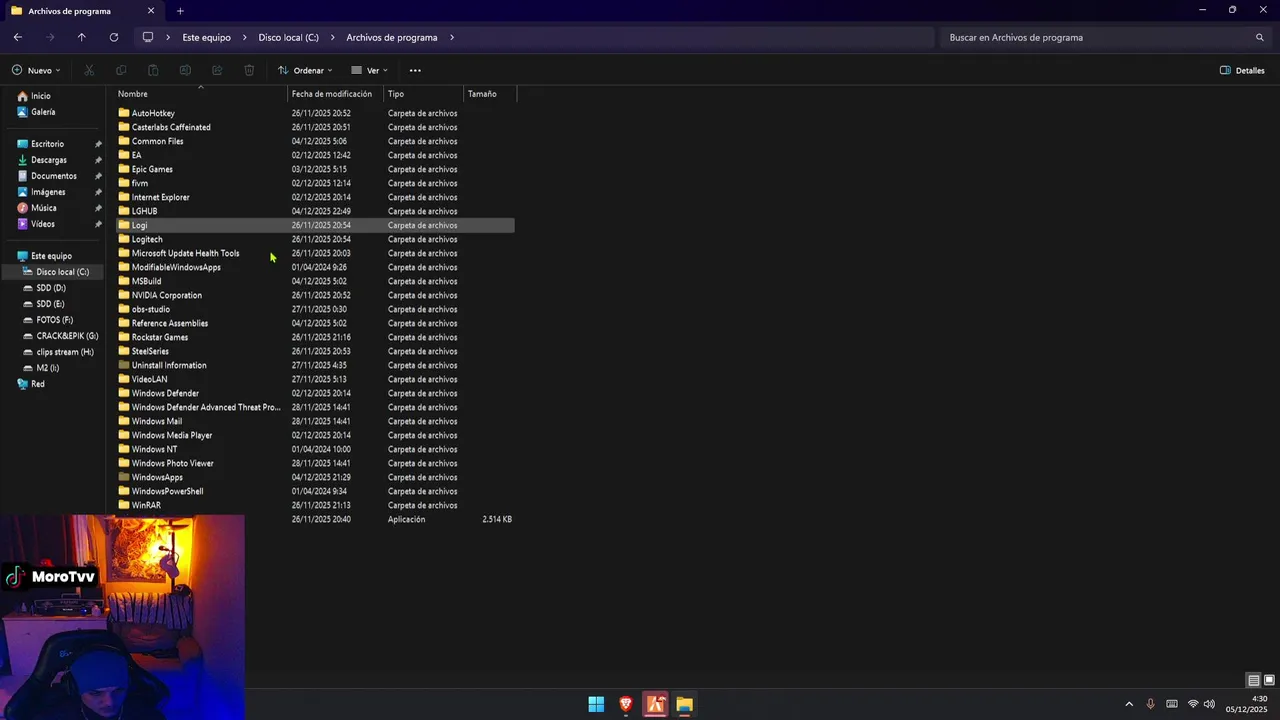
Task: Select CRACK&EPIK (G:) drive
Action: click(67, 336)
